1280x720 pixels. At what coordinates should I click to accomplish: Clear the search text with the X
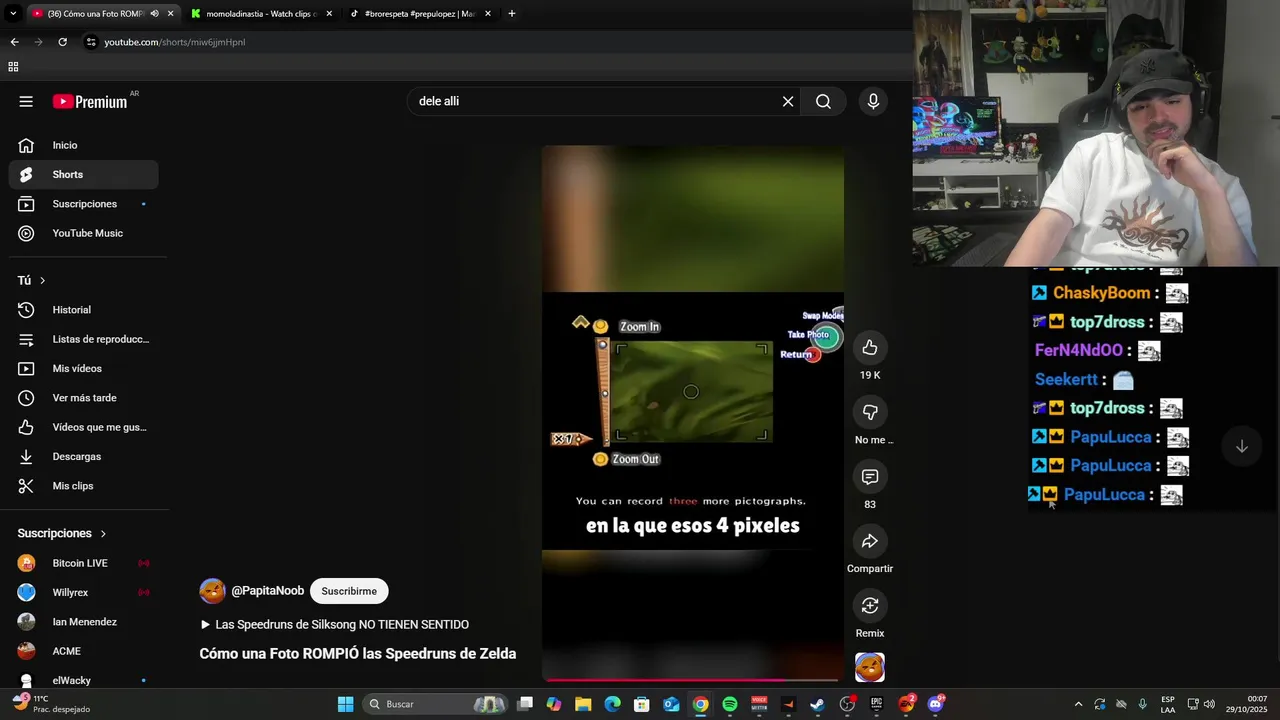pos(788,101)
